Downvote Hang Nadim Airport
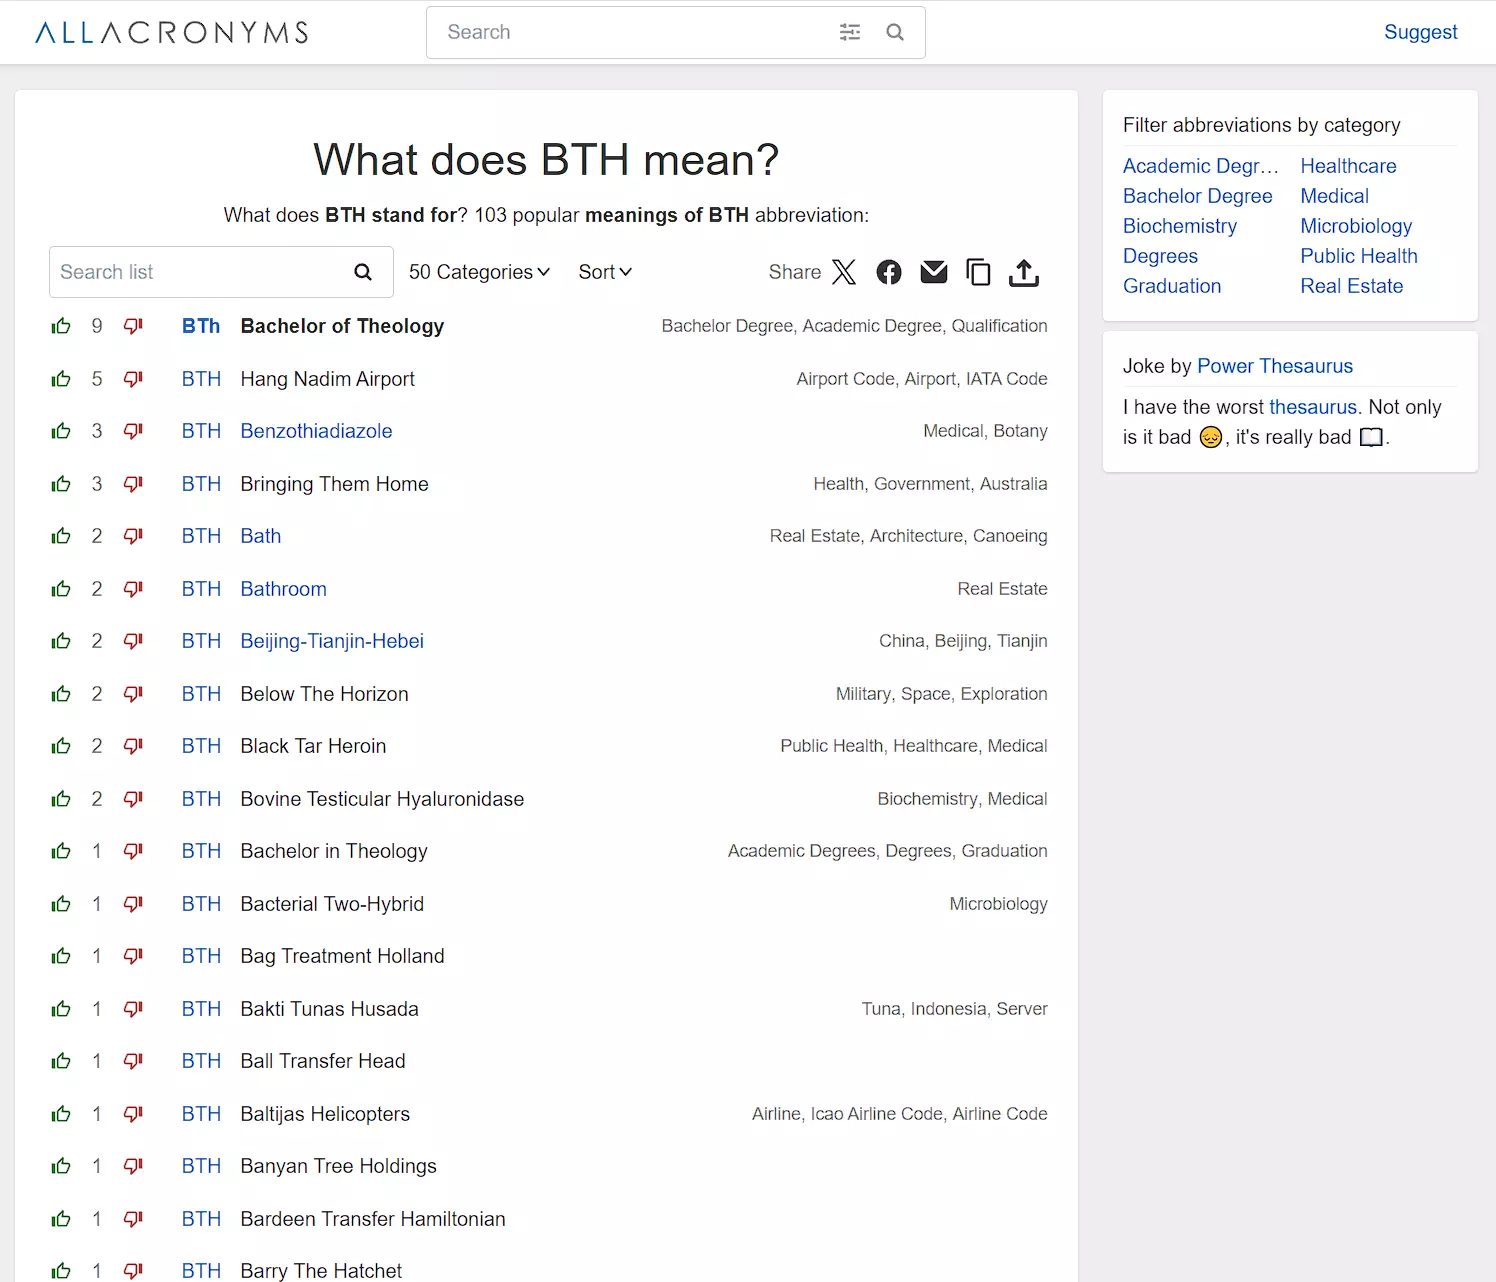1496x1282 pixels. pyautogui.click(x=133, y=379)
